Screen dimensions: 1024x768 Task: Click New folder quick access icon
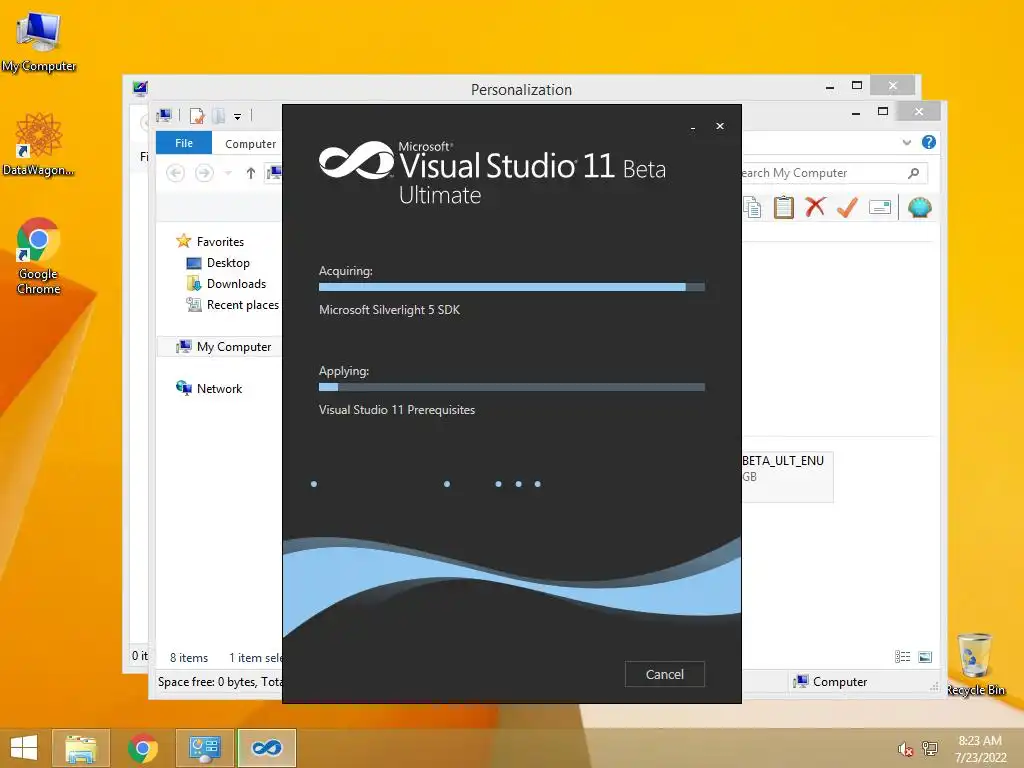[x=219, y=116]
